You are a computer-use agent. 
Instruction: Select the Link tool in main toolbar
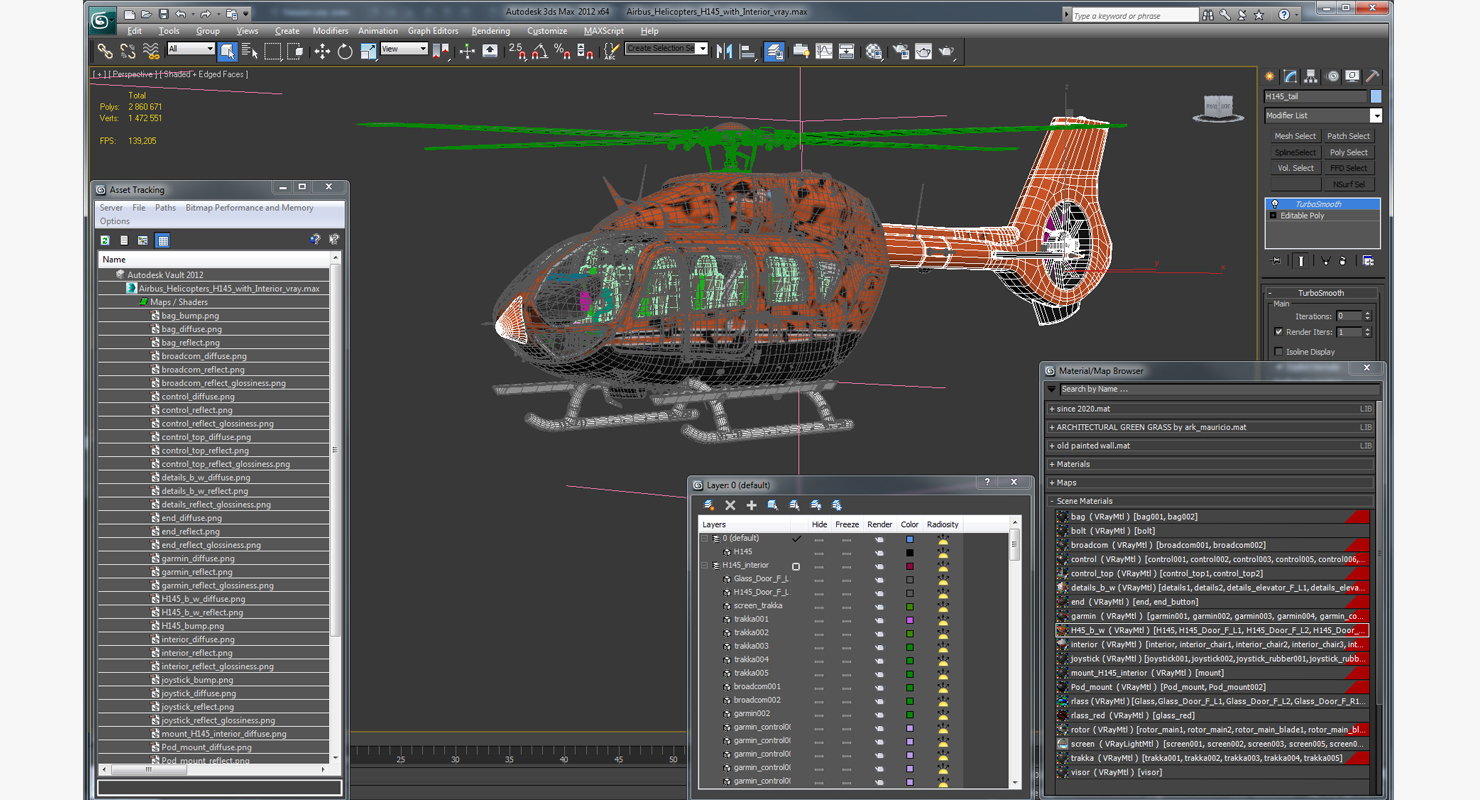104,50
